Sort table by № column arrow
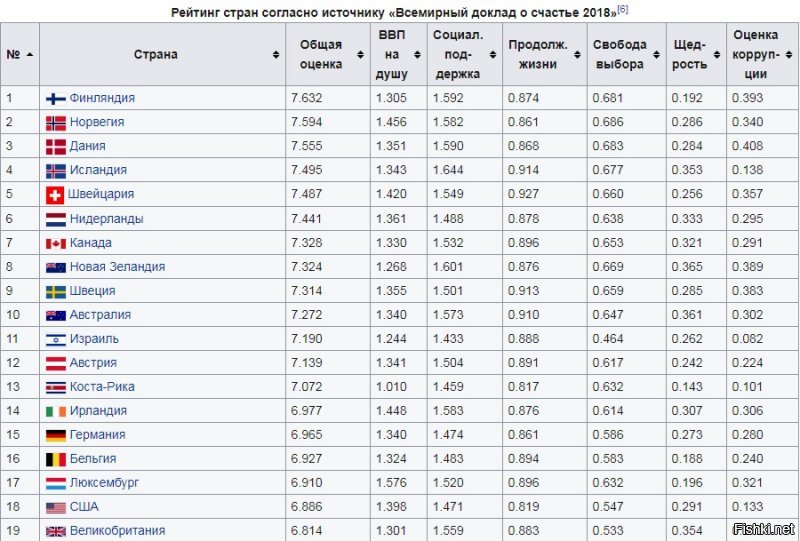This screenshot has width=800, height=541. pyautogui.click(x=30, y=55)
